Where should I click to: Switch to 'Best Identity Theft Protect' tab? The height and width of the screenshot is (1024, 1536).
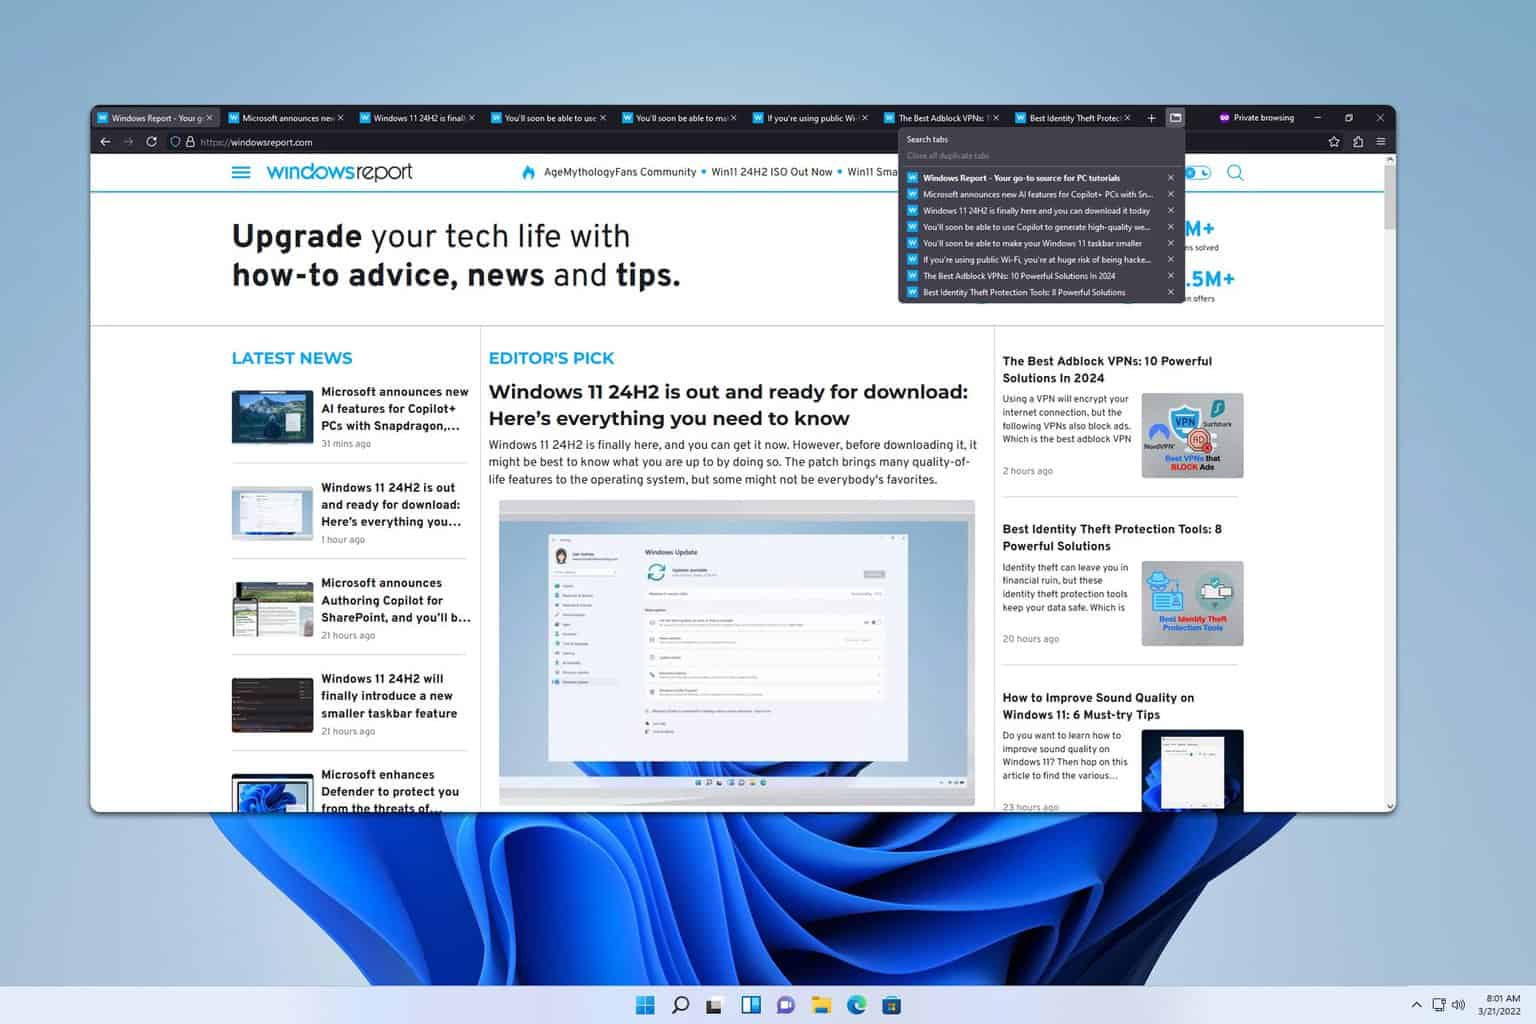coord(1073,118)
